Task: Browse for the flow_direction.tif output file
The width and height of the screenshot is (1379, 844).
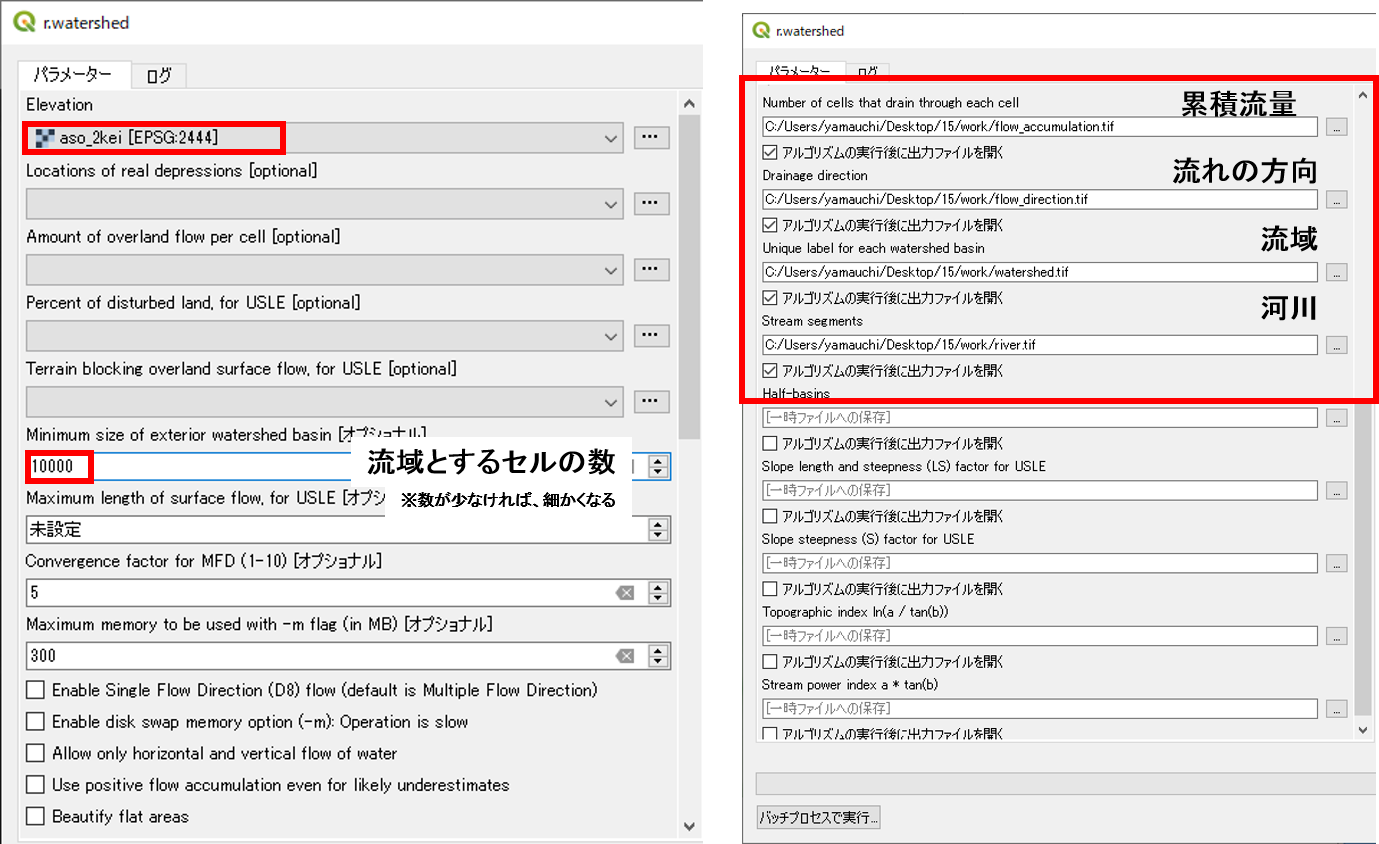Action: [x=1337, y=200]
